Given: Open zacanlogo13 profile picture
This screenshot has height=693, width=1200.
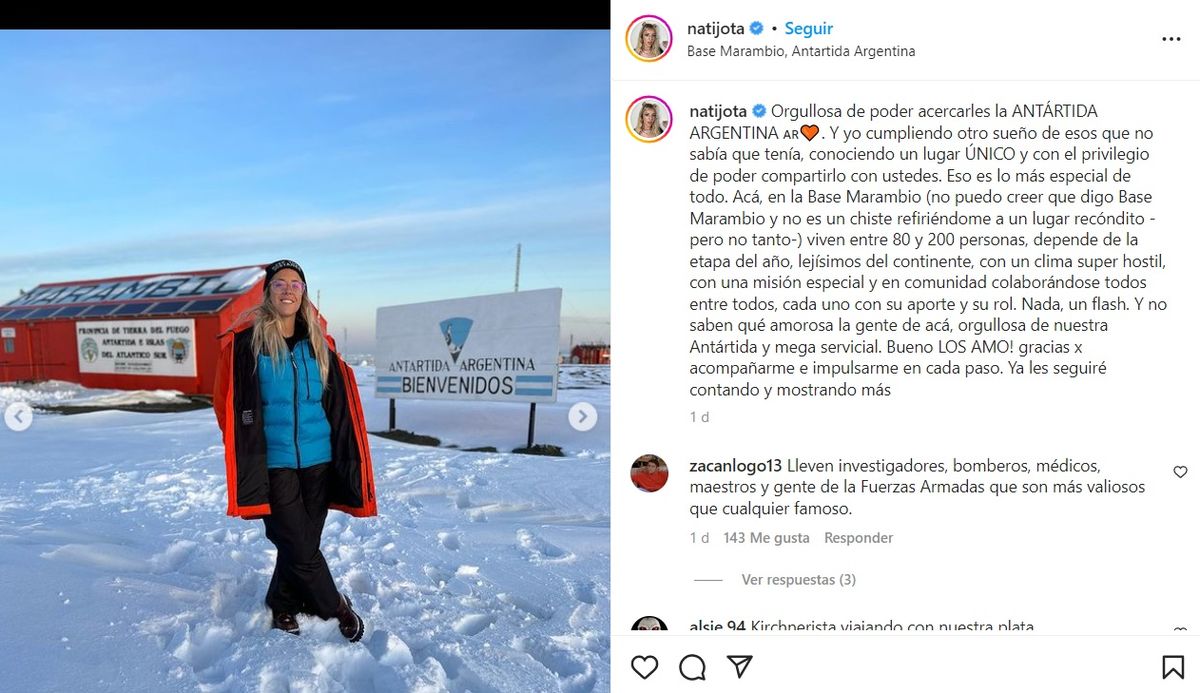Looking at the screenshot, I should 649,473.
